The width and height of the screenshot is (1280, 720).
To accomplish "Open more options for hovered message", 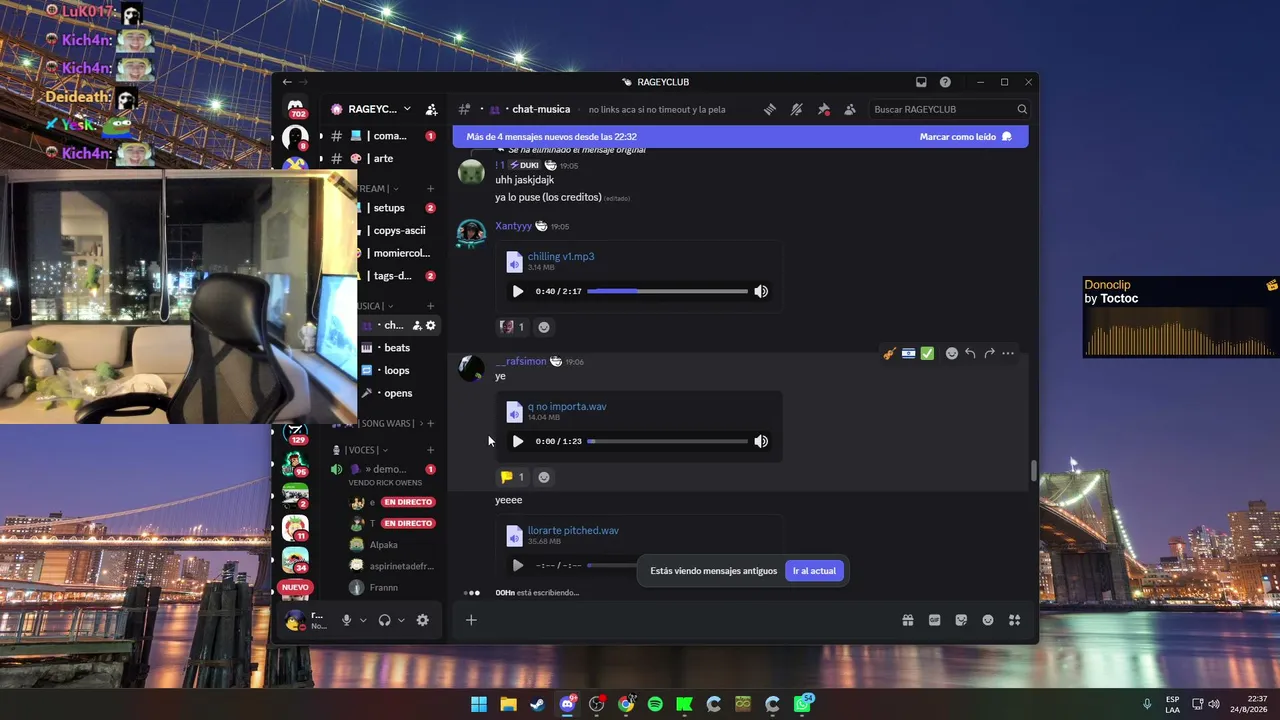I will (x=1008, y=353).
